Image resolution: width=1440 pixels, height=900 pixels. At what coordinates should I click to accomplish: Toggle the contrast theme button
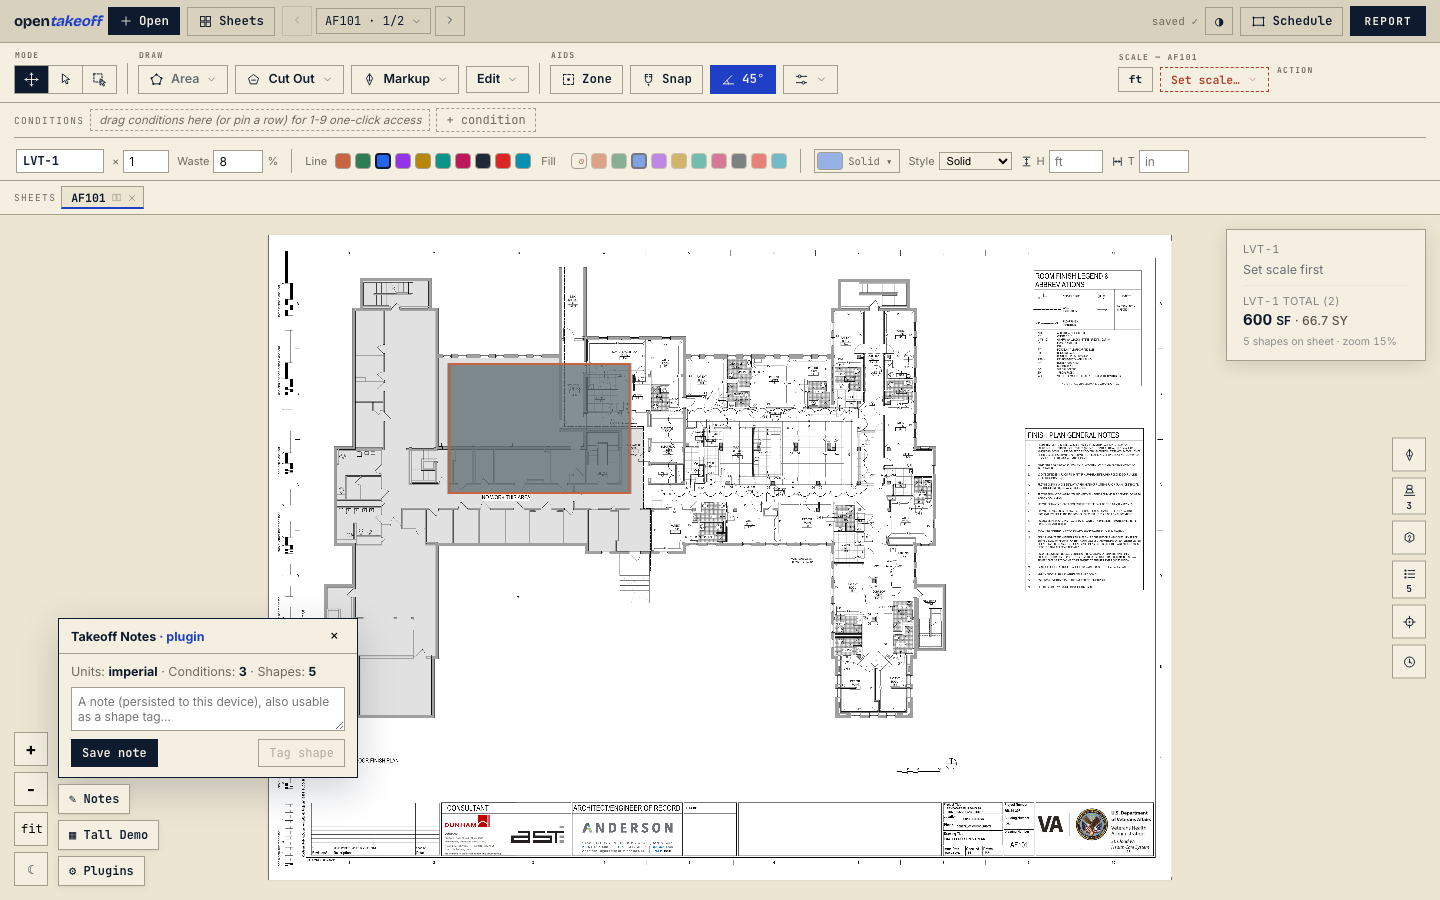(x=1219, y=21)
